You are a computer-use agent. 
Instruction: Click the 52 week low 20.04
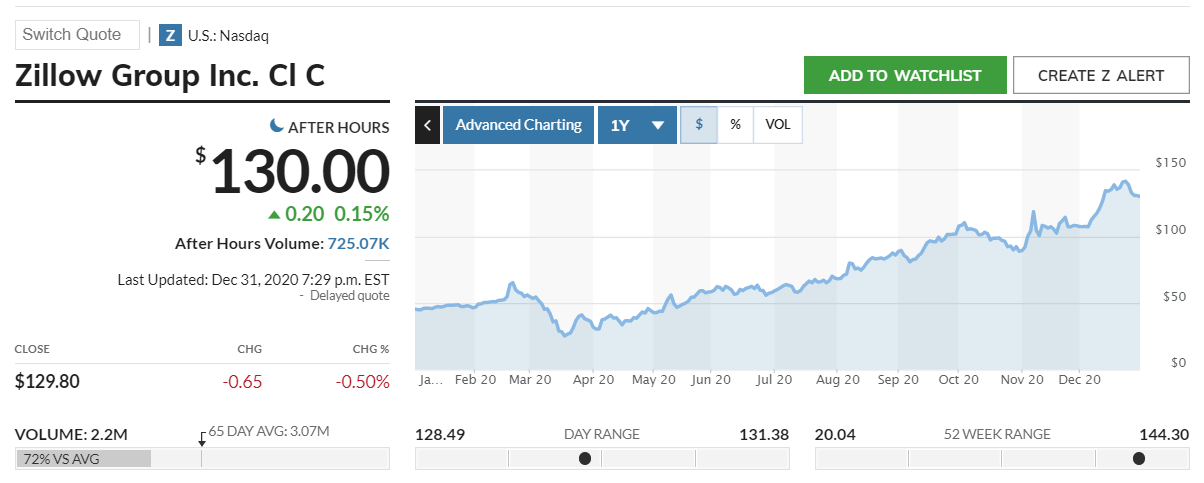click(836, 434)
